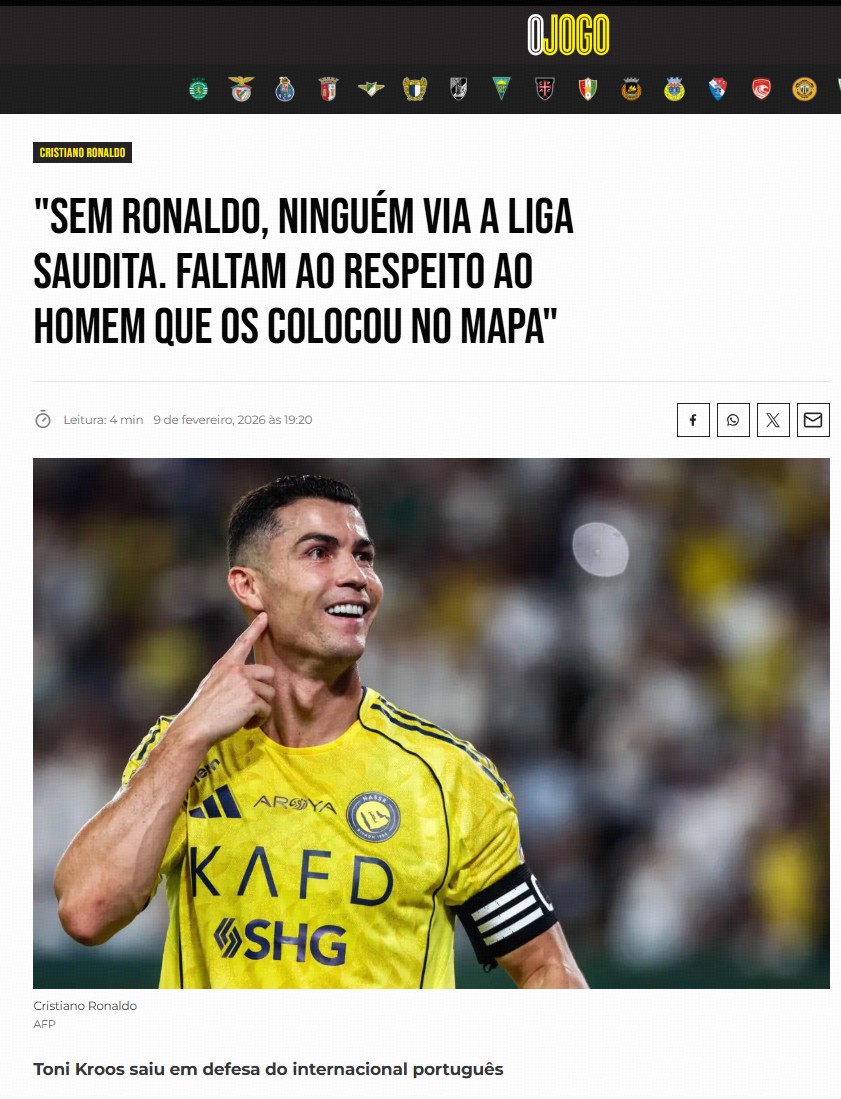Select the Famalicão blue-and-white crest
The height and width of the screenshot is (1099, 841).
click(415, 89)
